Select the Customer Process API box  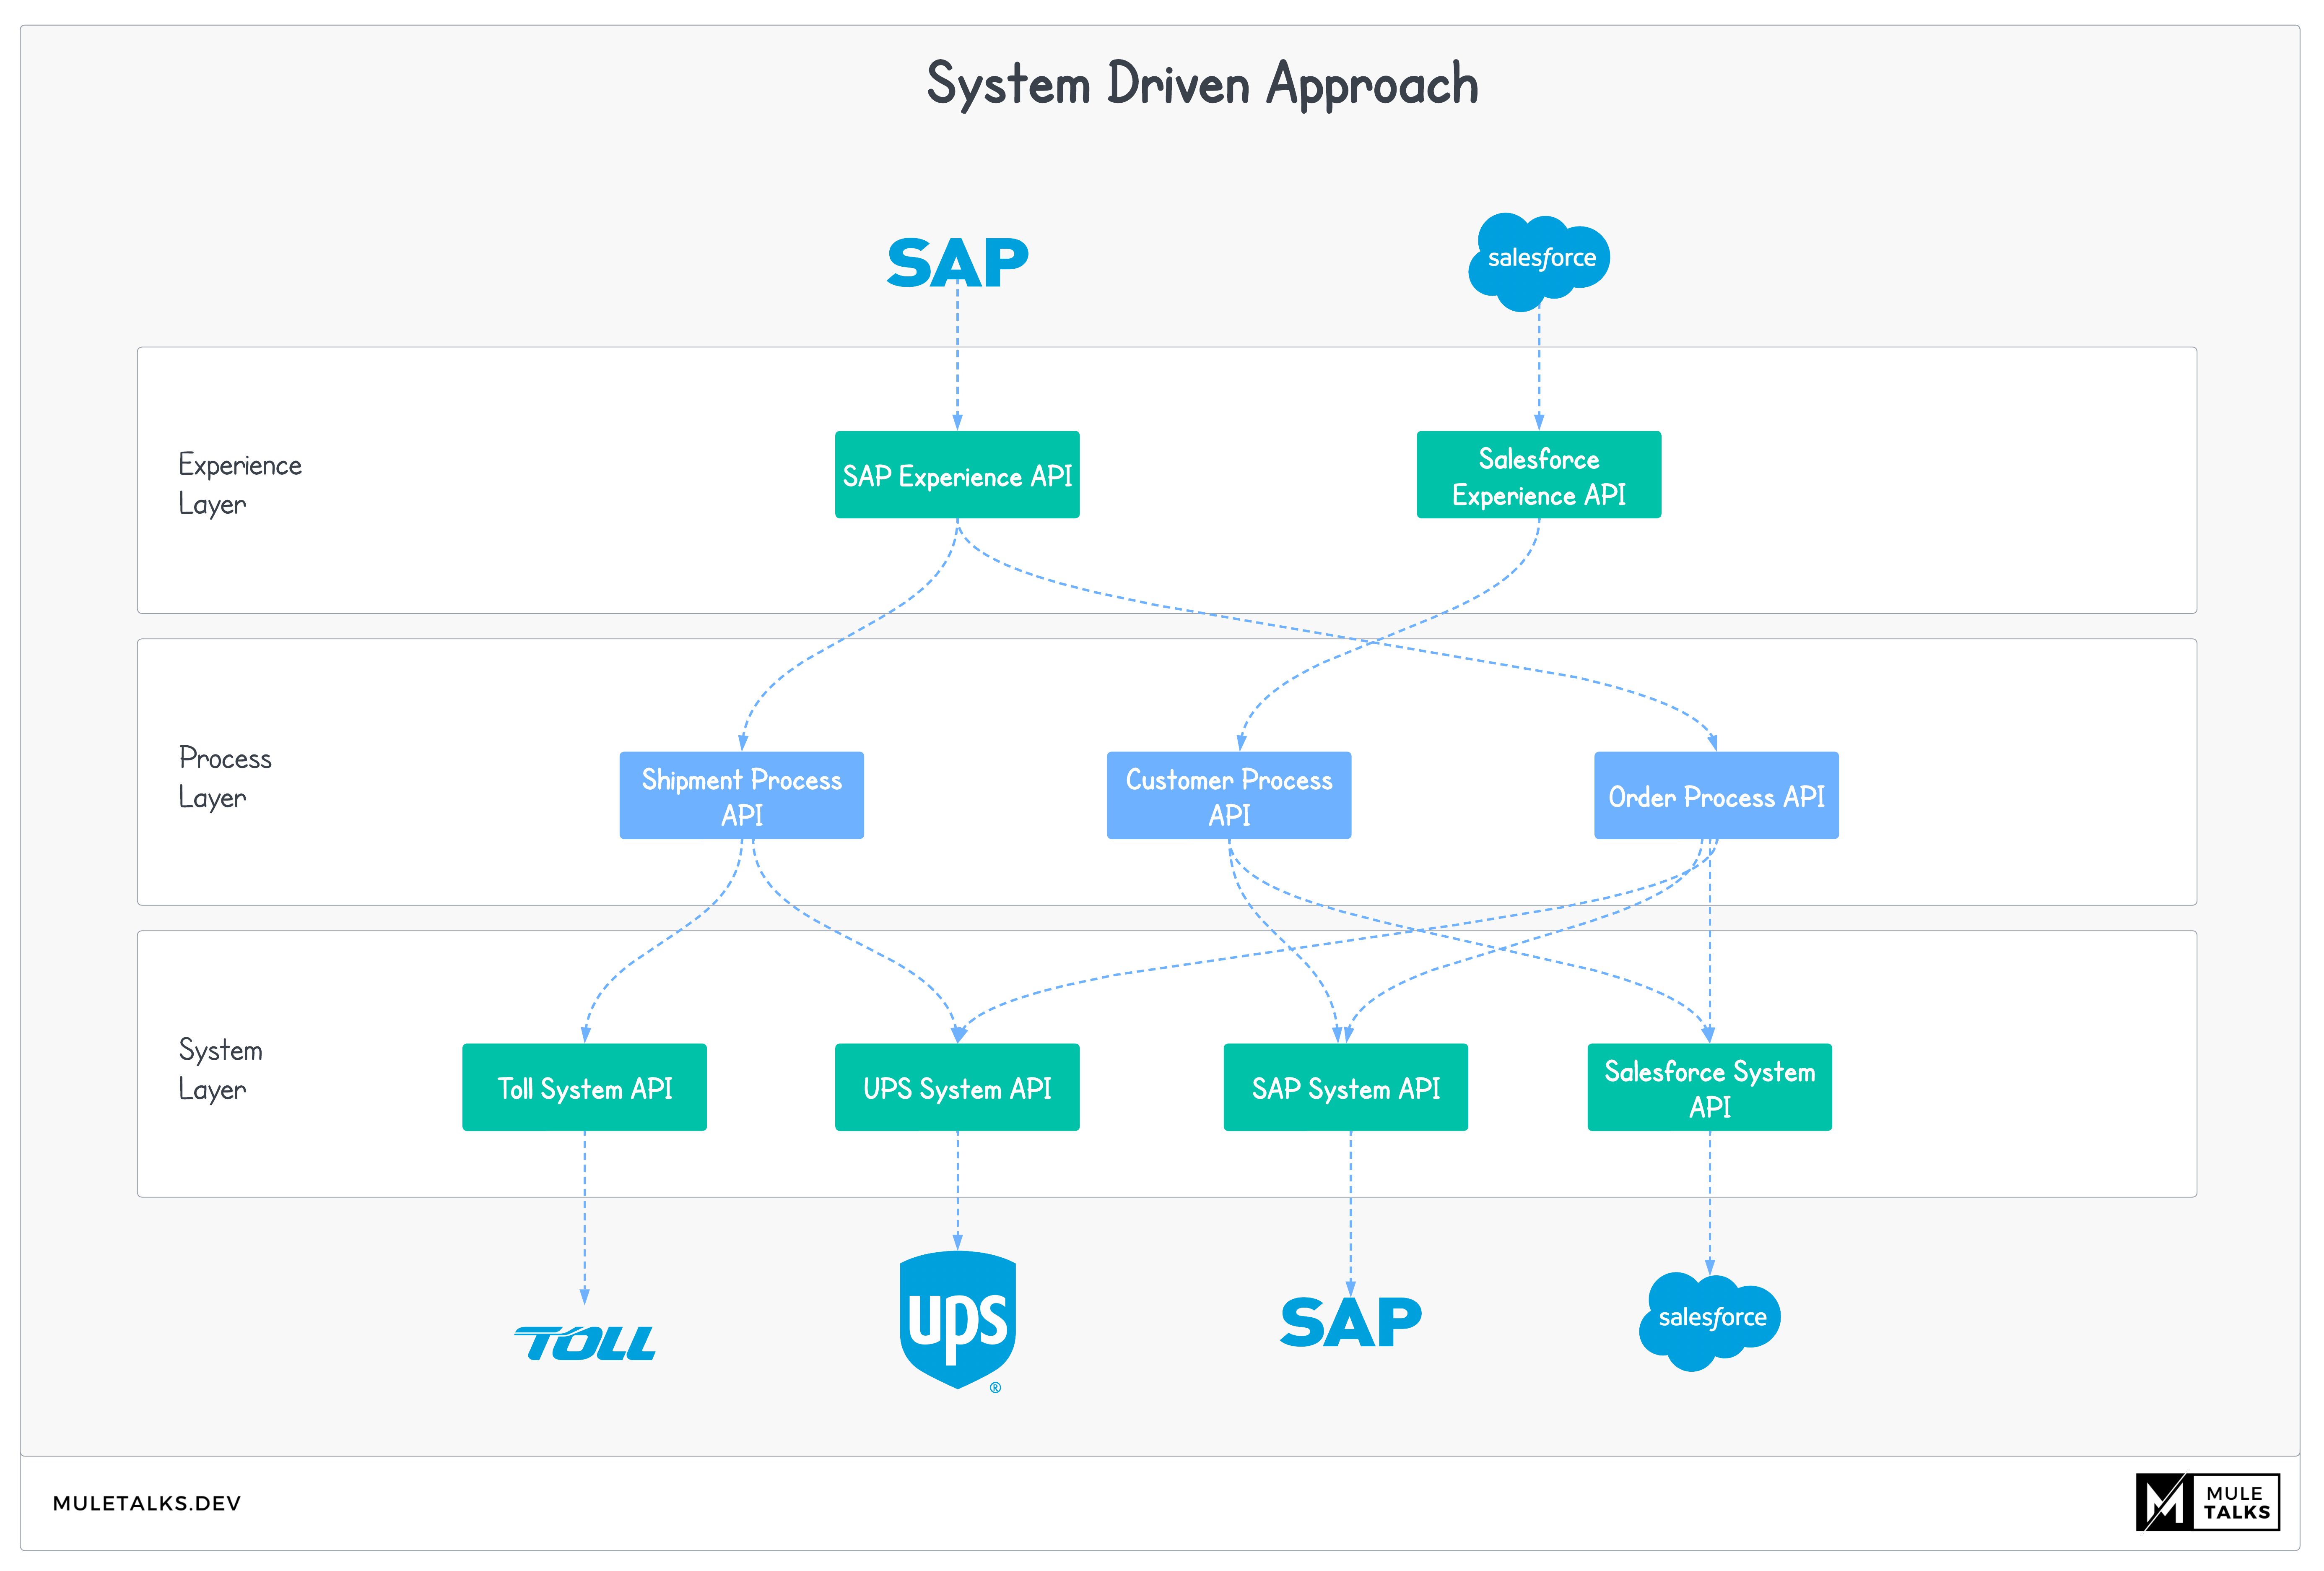(1228, 796)
